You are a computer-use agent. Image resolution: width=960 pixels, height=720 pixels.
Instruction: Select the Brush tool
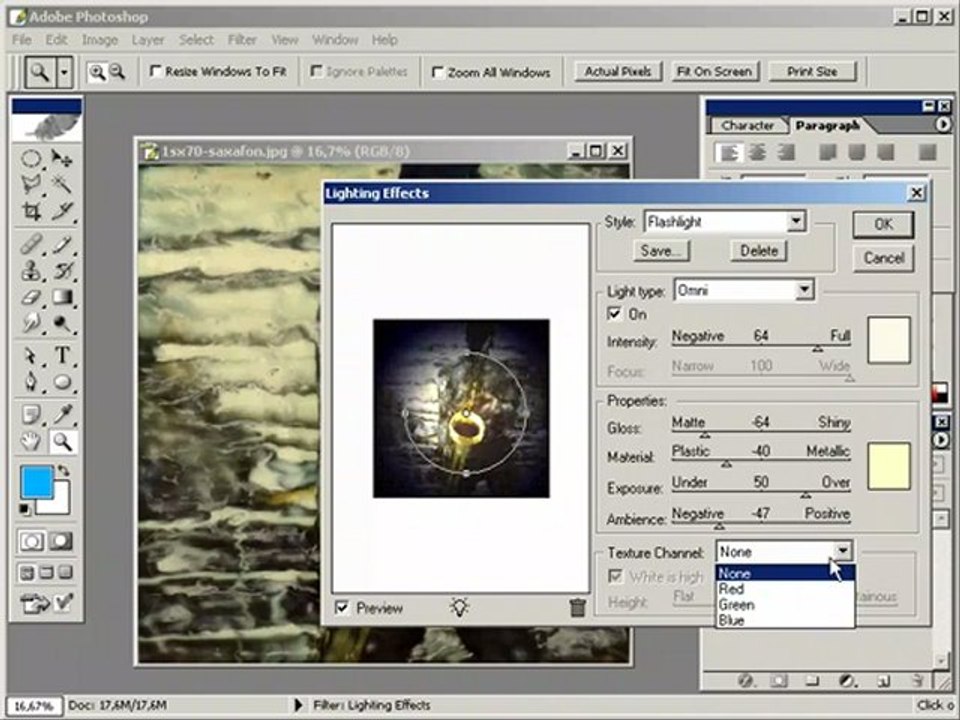point(62,244)
